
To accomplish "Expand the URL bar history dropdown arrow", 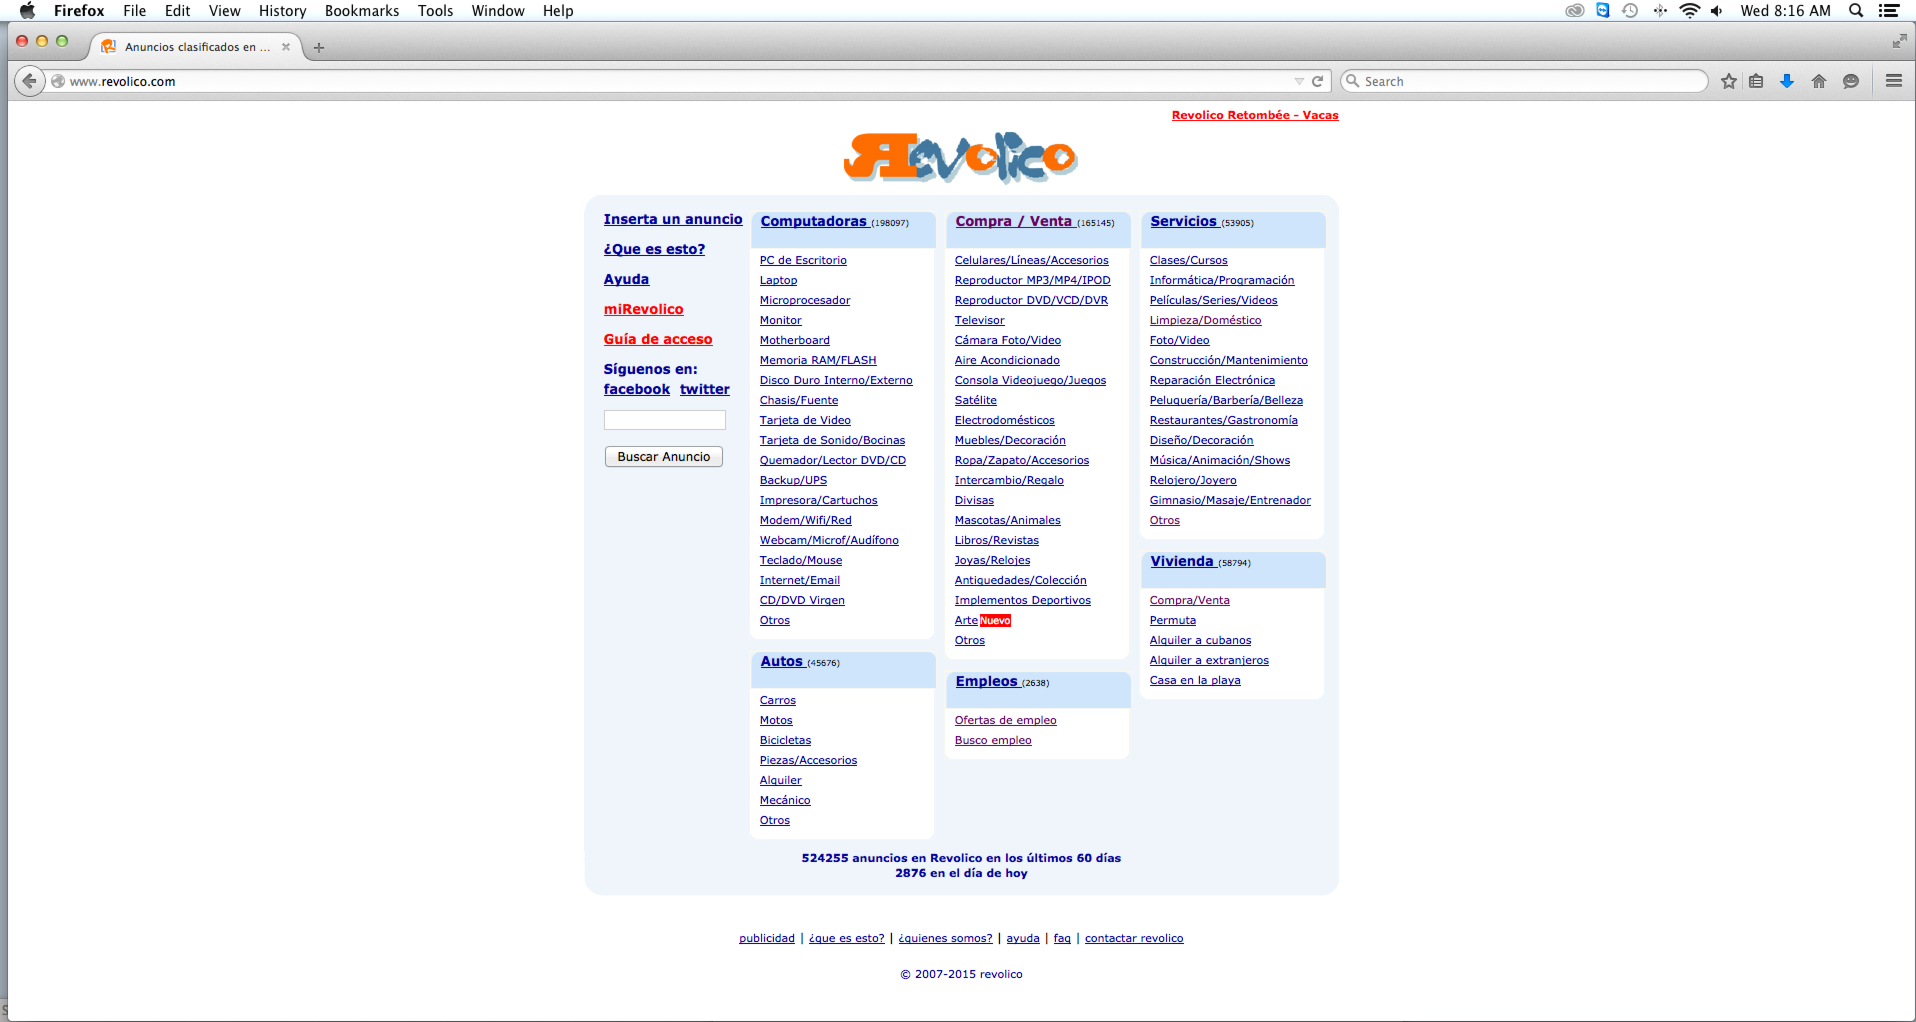I will tap(1299, 81).
